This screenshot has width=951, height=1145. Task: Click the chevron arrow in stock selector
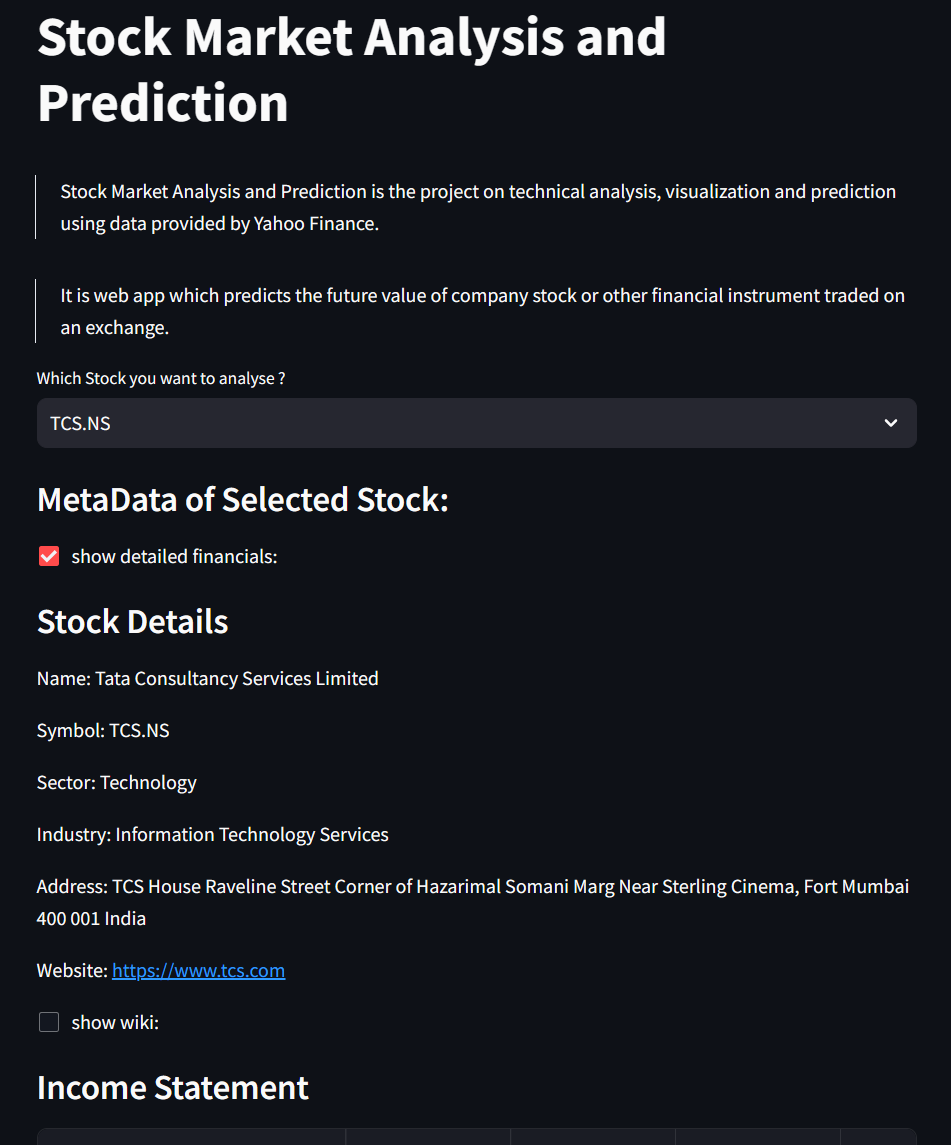(890, 423)
